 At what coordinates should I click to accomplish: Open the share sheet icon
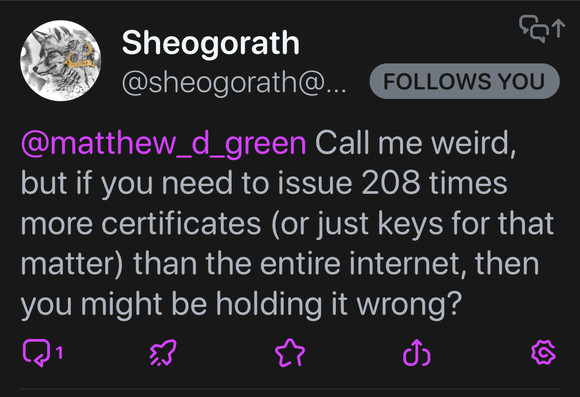point(417,352)
